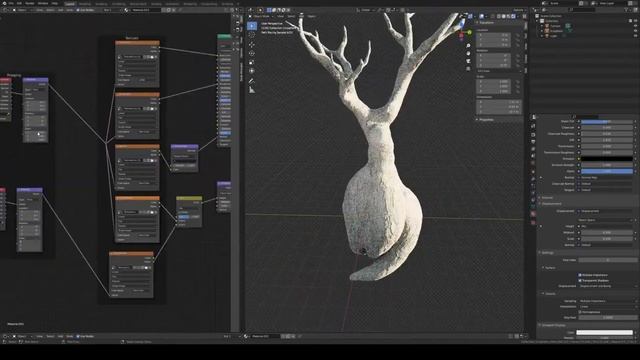Screen dimensions: 640x360
Task: Switch viewport to material preview shading
Action: click(508, 16)
